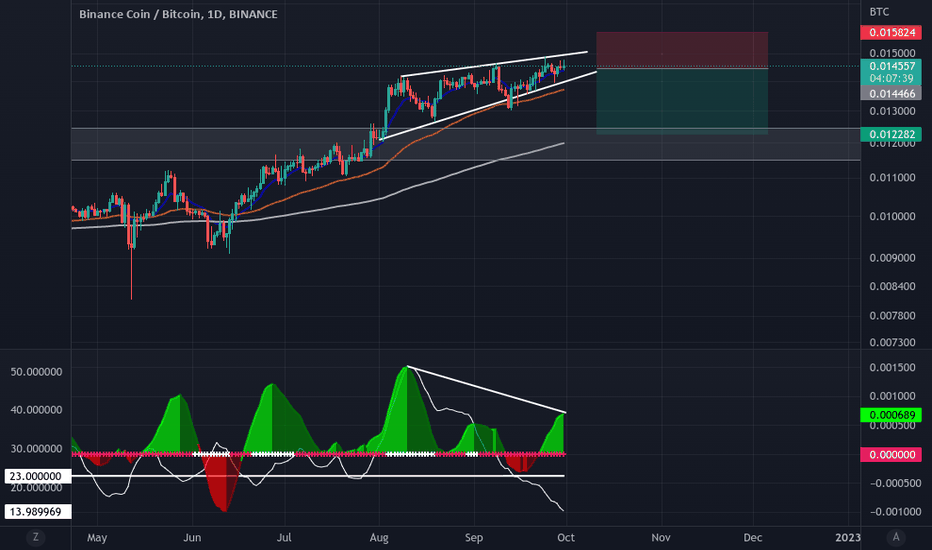Click the 13.989969 indicator value label
Image resolution: width=932 pixels, height=550 pixels.
37,511
